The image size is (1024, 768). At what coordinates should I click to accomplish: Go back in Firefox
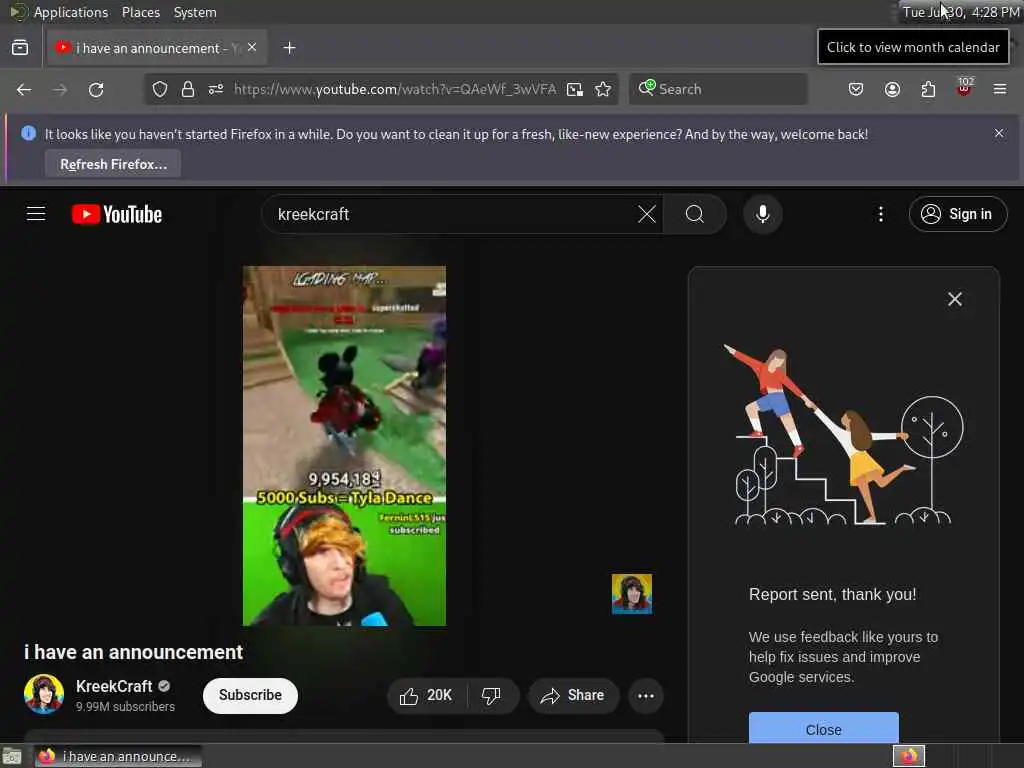coord(24,89)
